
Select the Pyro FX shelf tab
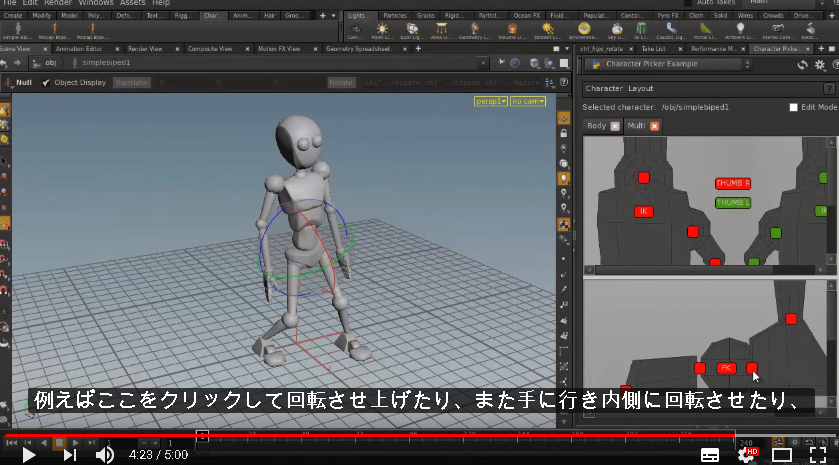[x=668, y=16]
